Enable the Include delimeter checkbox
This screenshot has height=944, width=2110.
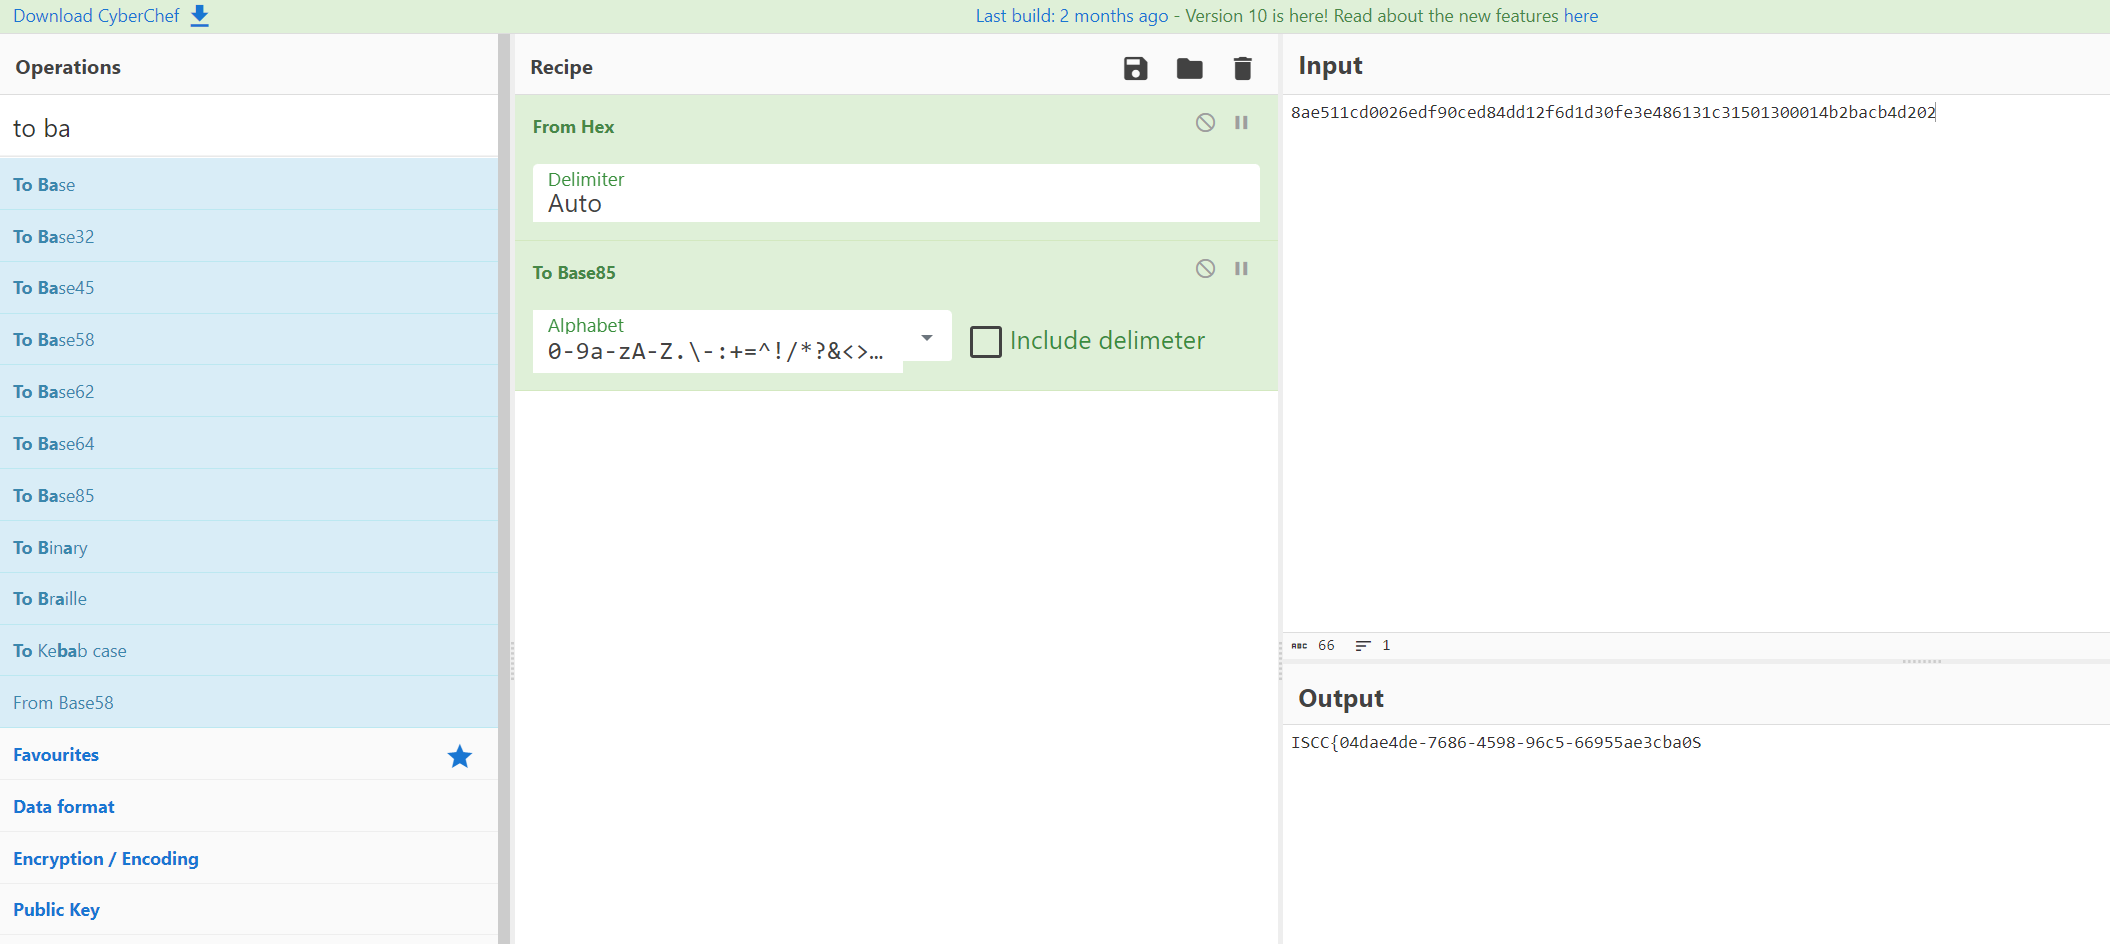coord(986,341)
